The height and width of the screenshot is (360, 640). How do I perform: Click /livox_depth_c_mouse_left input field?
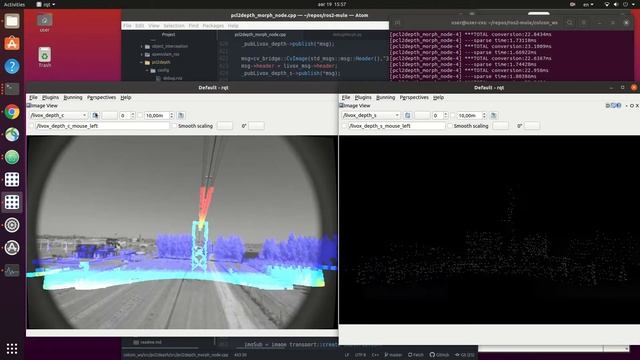pyautogui.click(x=102, y=126)
